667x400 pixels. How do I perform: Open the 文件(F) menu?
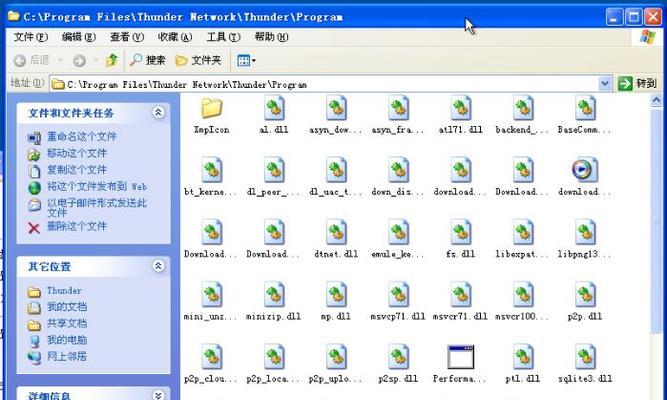click(x=31, y=37)
